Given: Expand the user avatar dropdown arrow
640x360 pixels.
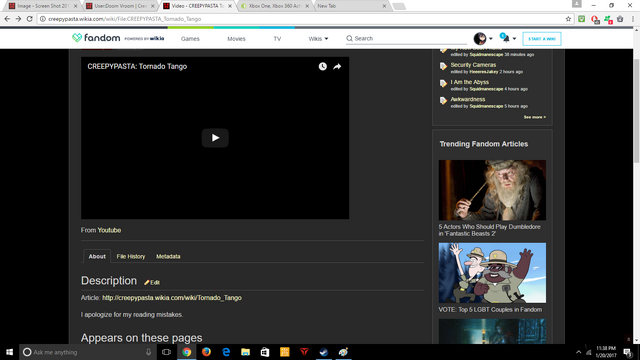Looking at the screenshot, I should pos(491,39).
